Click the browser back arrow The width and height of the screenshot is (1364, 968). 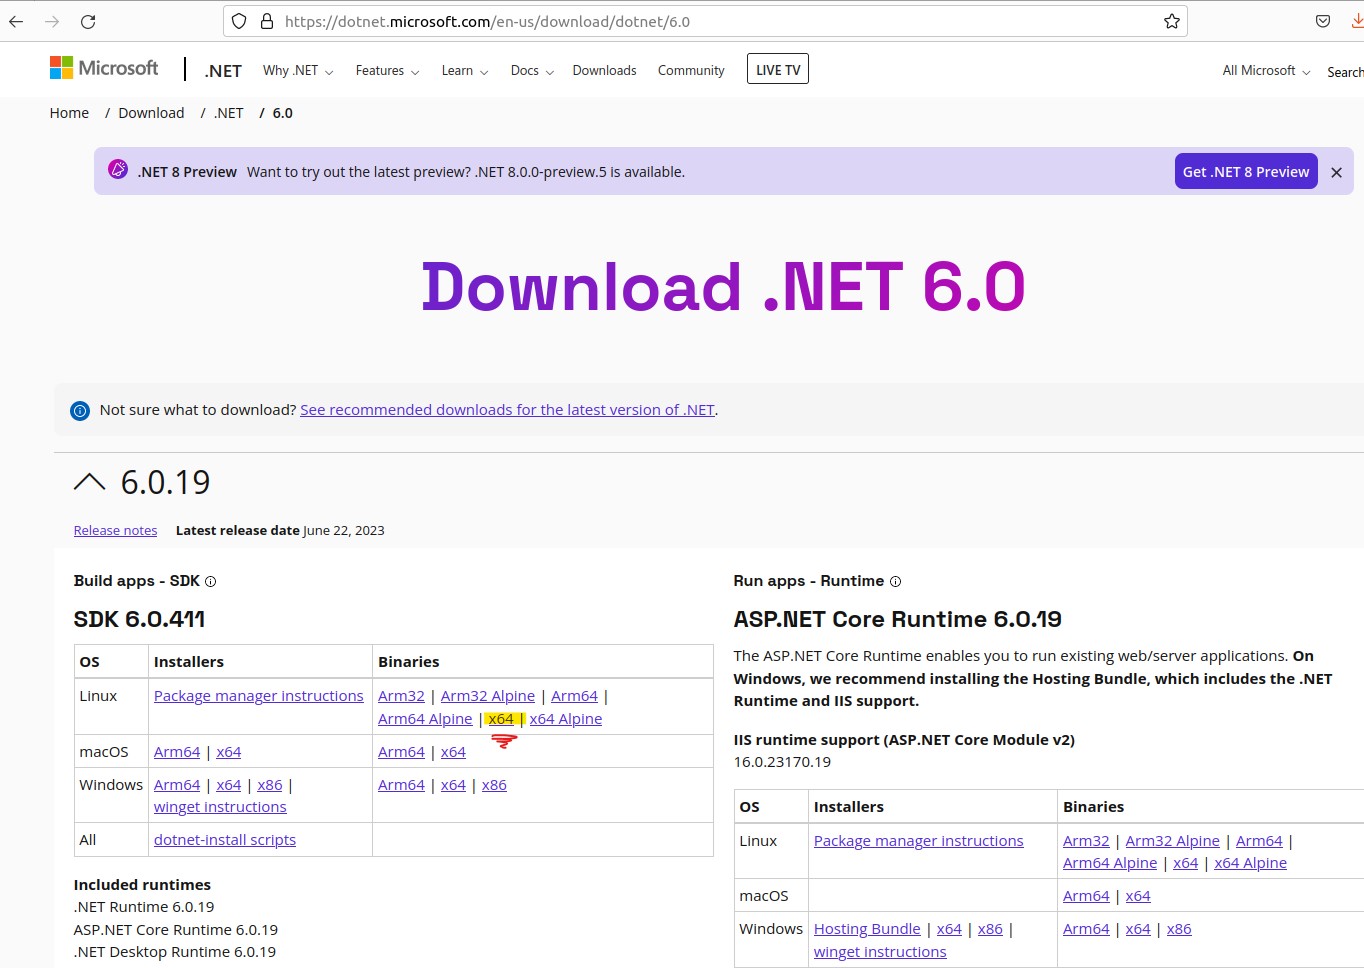pos(16,21)
